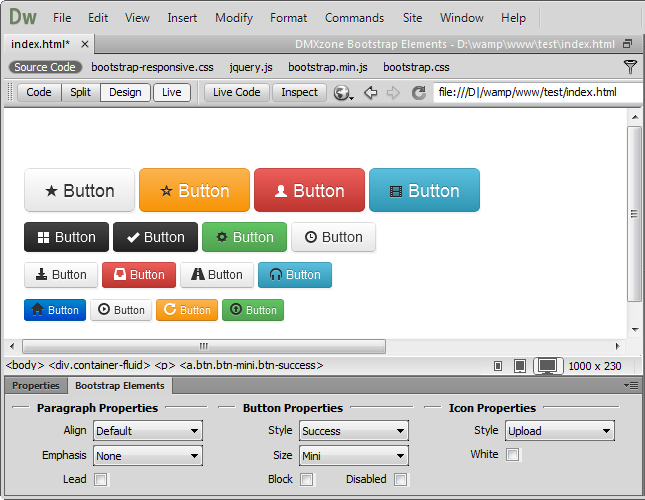Open the panel options menu icon

point(631,385)
